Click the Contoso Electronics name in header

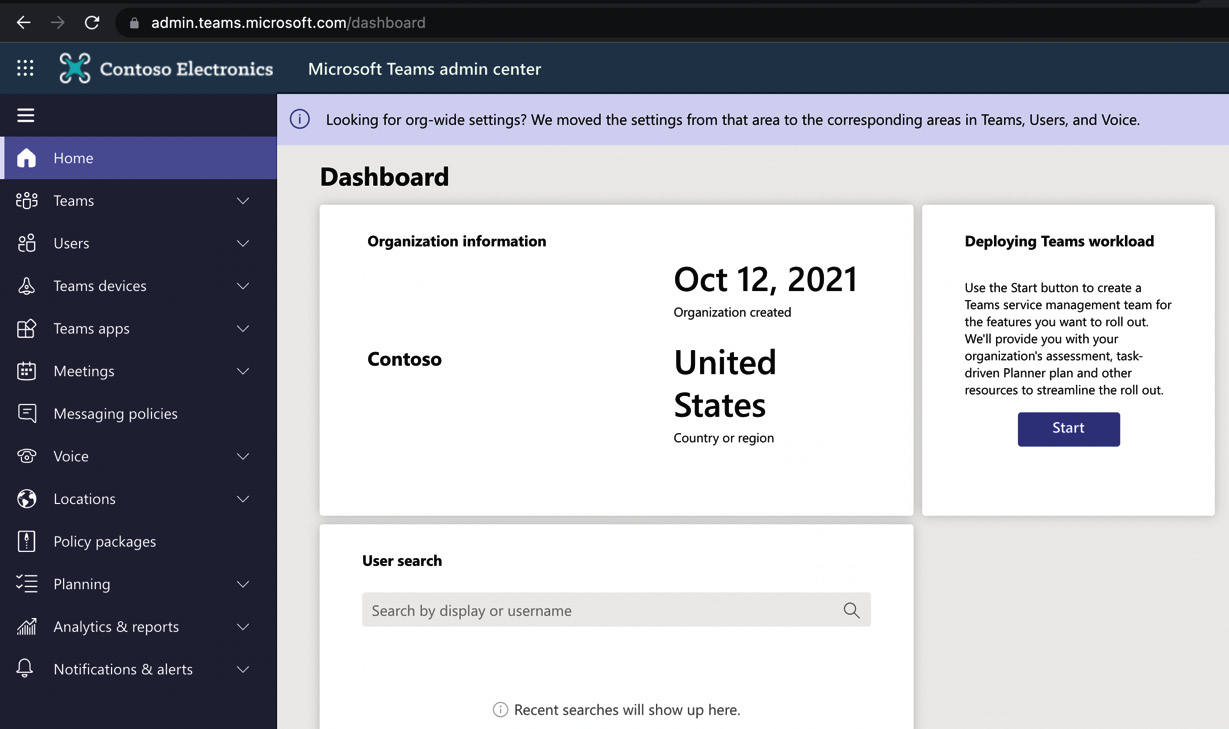(x=186, y=69)
